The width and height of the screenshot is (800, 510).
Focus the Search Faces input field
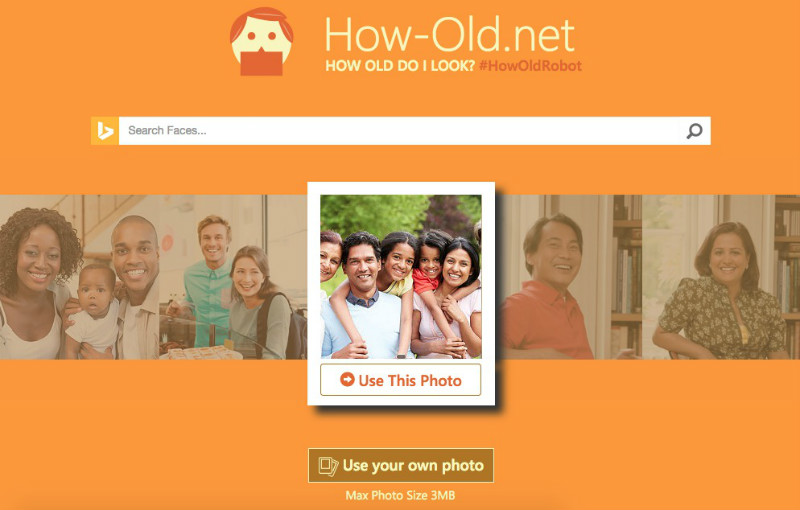pyautogui.click(x=401, y=131)
